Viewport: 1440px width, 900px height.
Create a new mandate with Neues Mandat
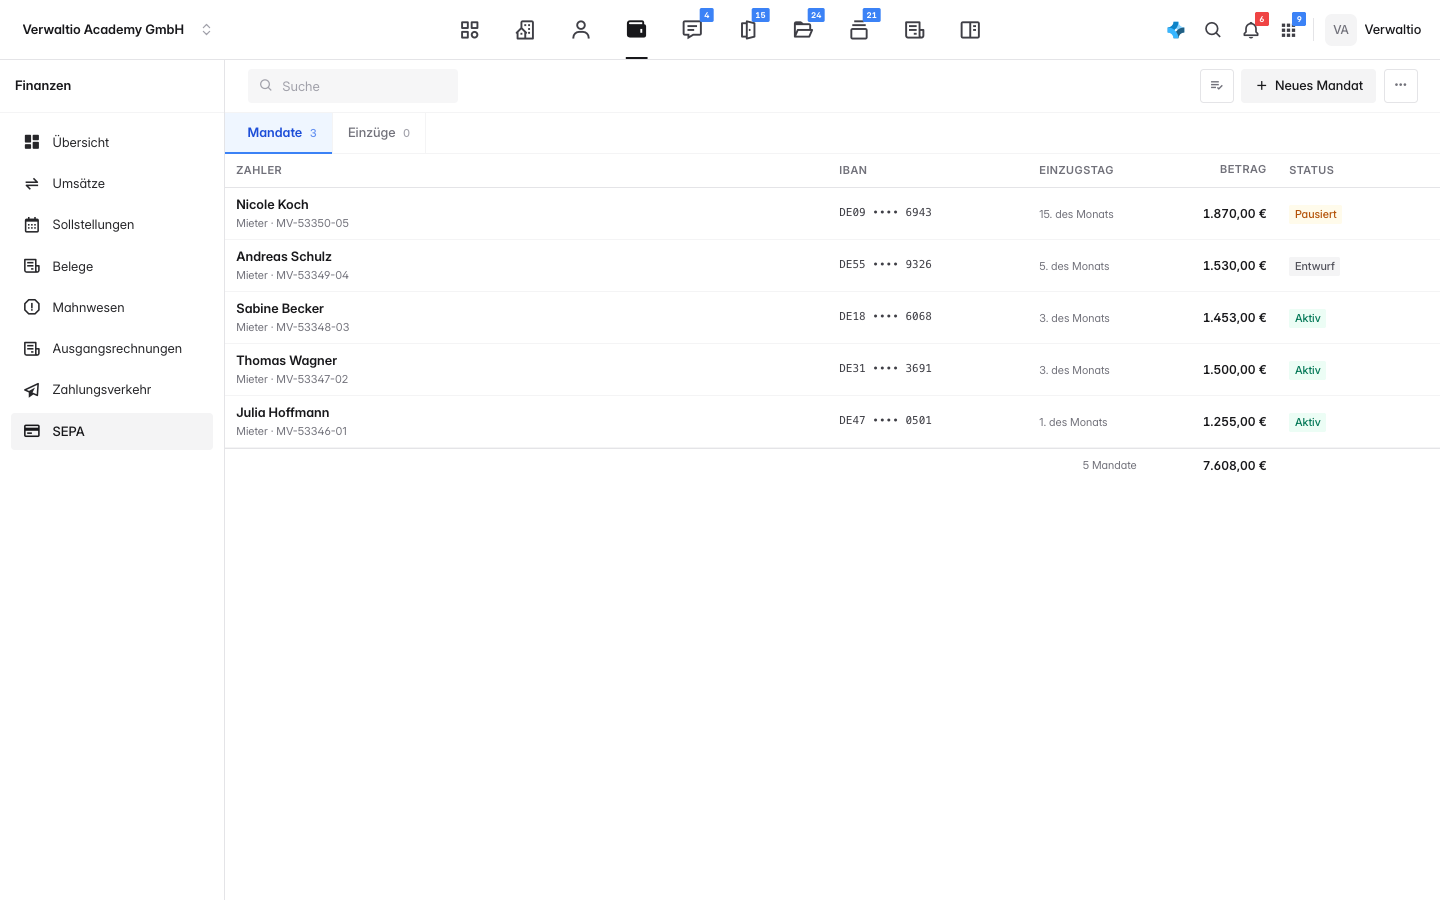(1309, 86)
